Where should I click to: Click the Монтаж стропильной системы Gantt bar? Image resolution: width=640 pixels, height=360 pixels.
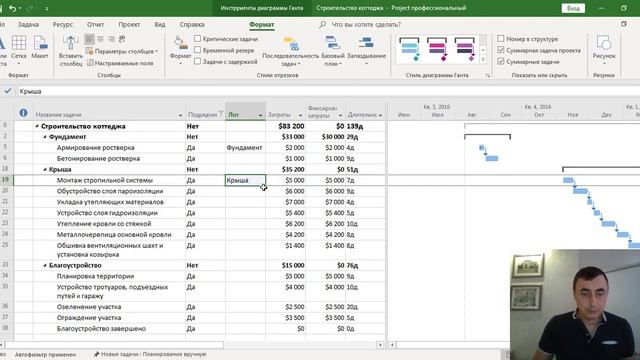568,180
